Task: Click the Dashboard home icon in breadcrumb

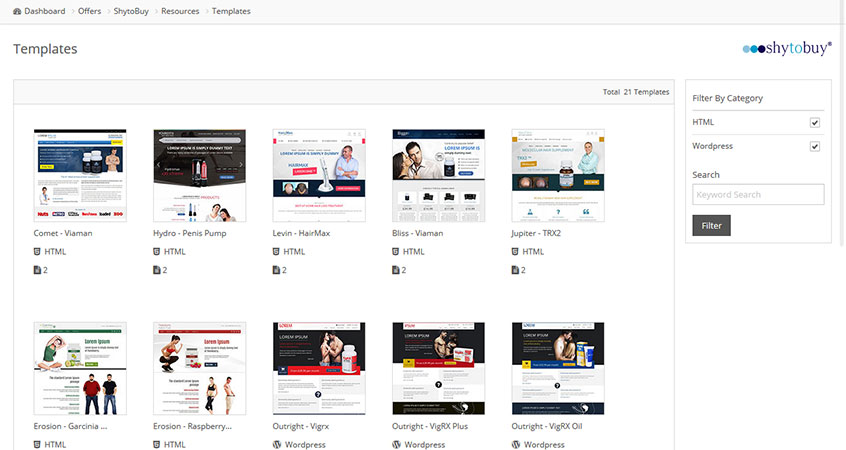Action: click(x=17, y=11)
